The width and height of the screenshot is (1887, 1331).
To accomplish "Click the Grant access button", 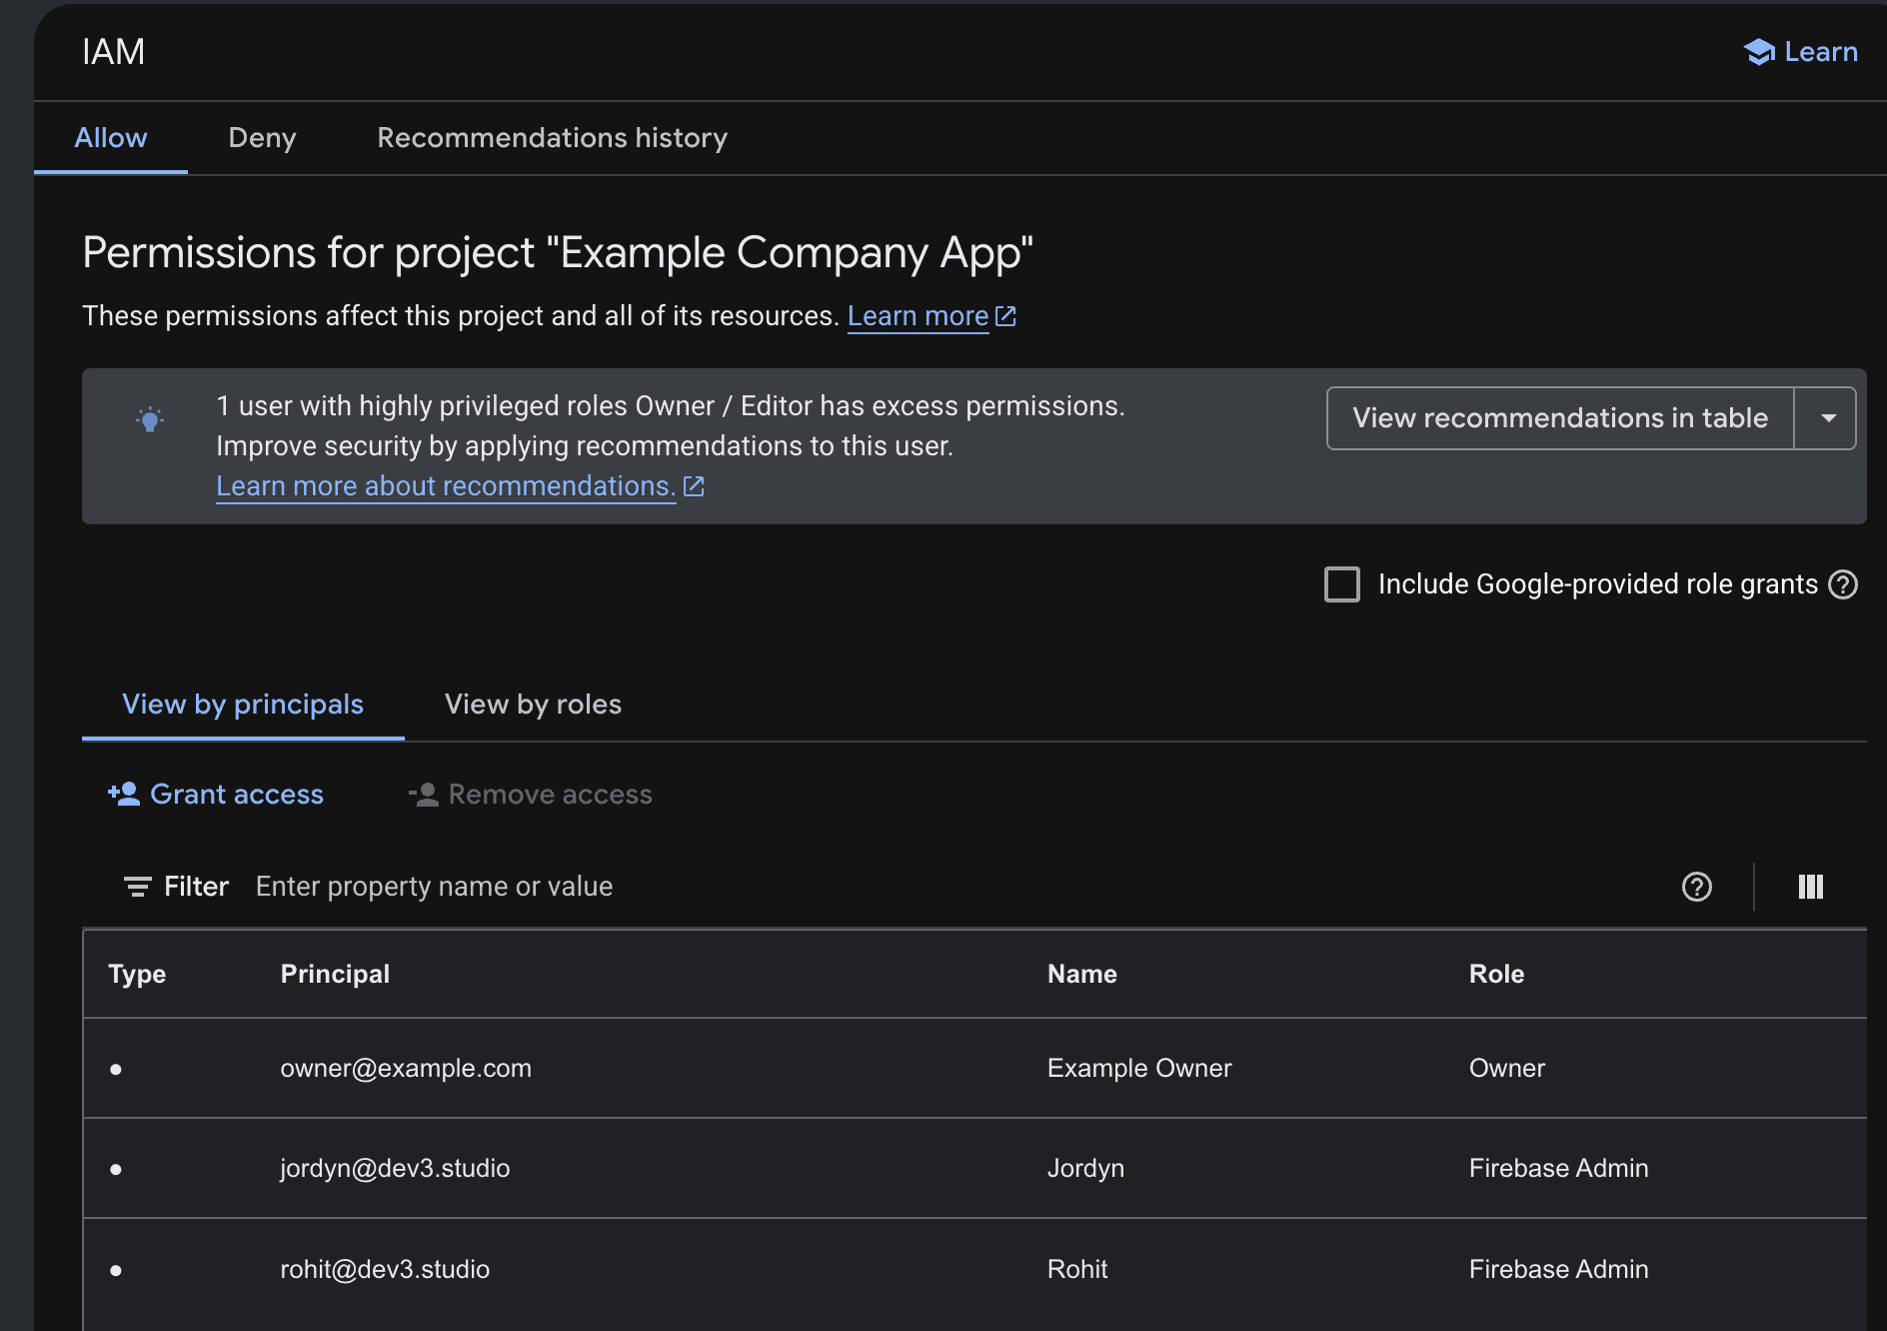I will tap(216, 794).
